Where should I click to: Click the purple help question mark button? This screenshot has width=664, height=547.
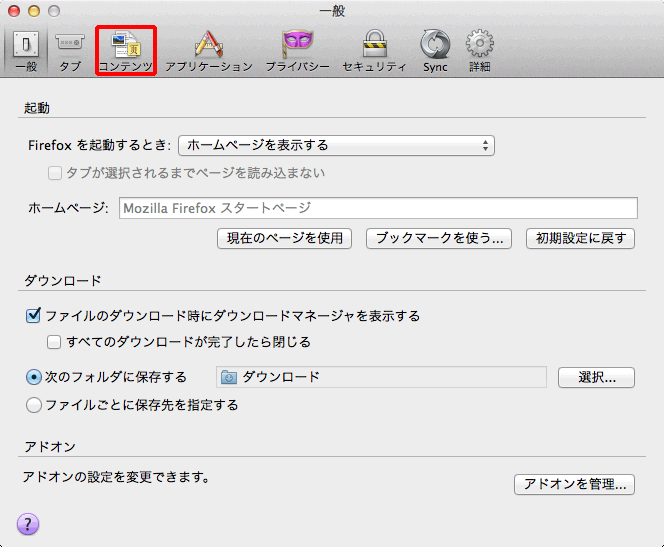pyautogui.click(x=28, y=525)
